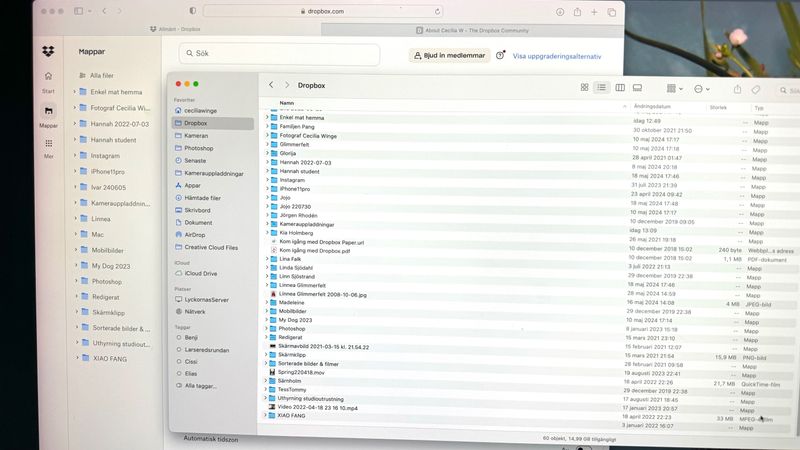Screen dimensions: 800x450
Task: Click the Finder tags icon
Action: click(x=756, y=90)
